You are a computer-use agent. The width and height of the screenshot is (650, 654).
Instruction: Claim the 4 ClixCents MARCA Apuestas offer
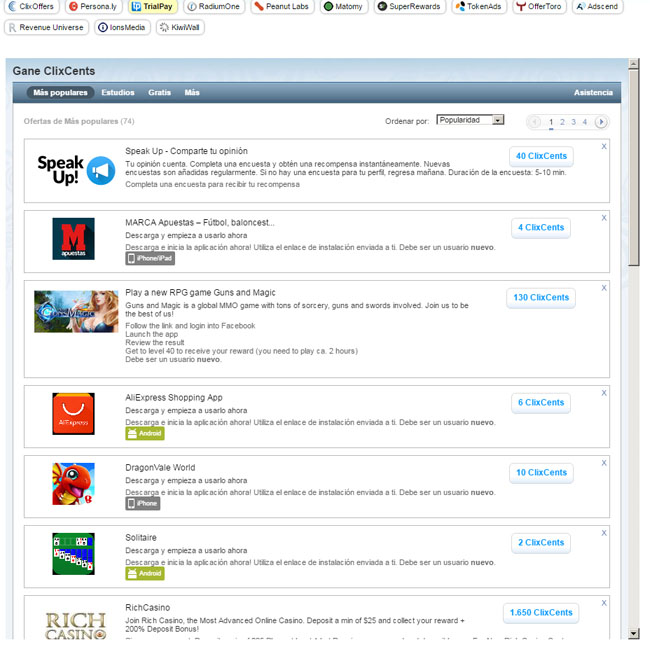(x=541, y=228)
